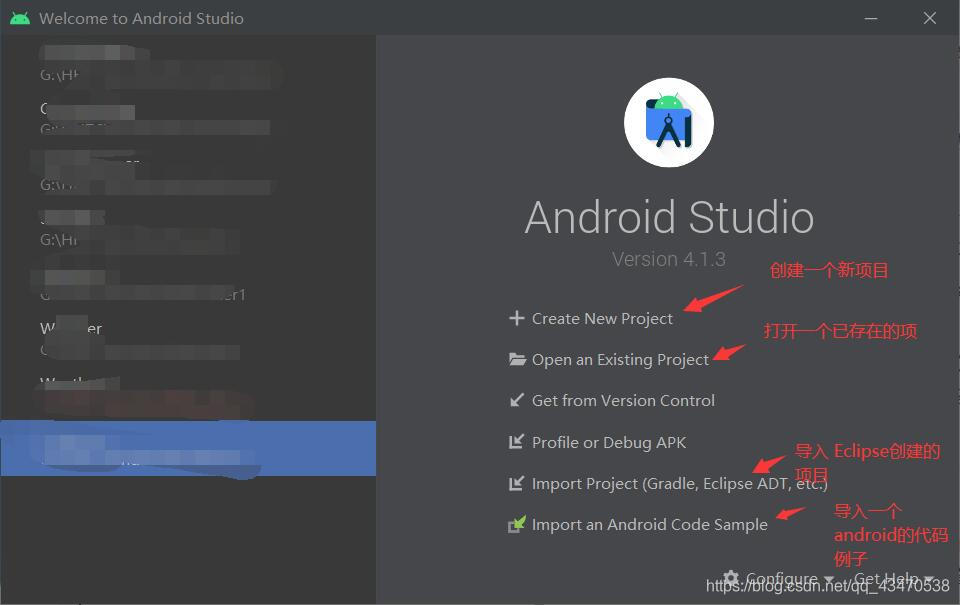
Task: Open the recent project with path ending 'r1'
Action: click(188, 286)
